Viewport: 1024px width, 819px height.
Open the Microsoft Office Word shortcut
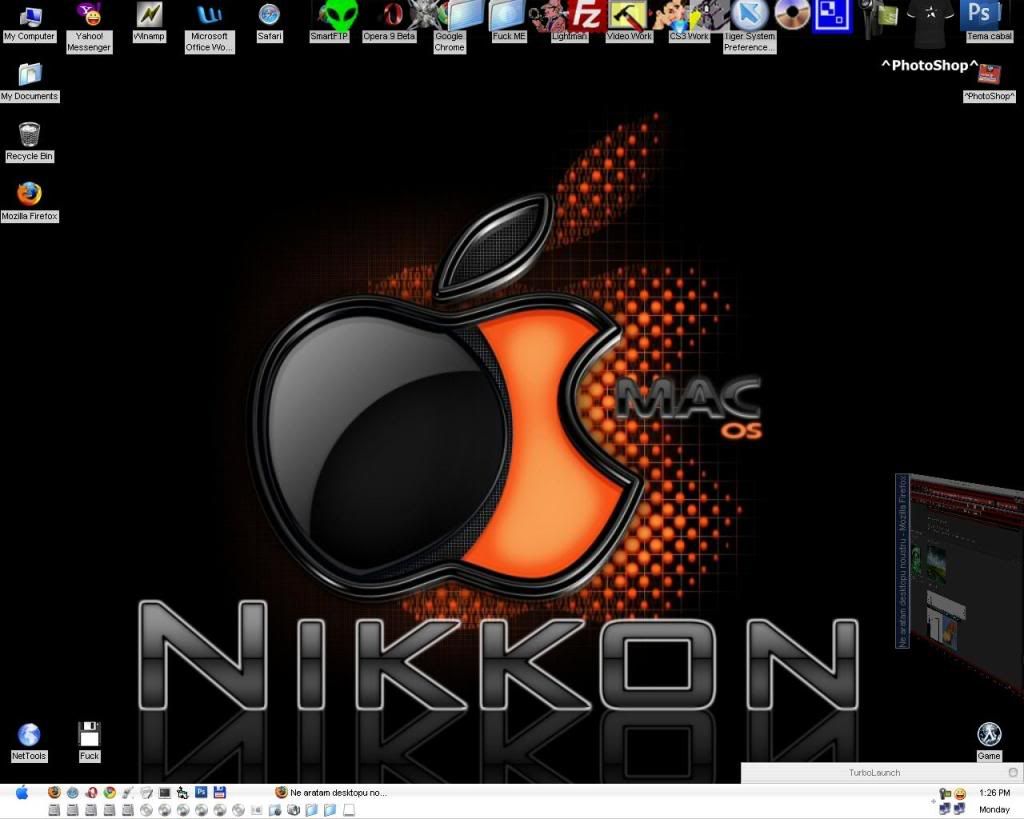(x=209, y=27)
